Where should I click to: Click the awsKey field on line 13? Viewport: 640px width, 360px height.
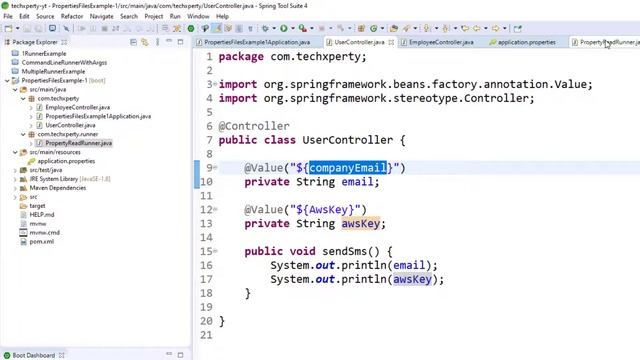[361, 223]
